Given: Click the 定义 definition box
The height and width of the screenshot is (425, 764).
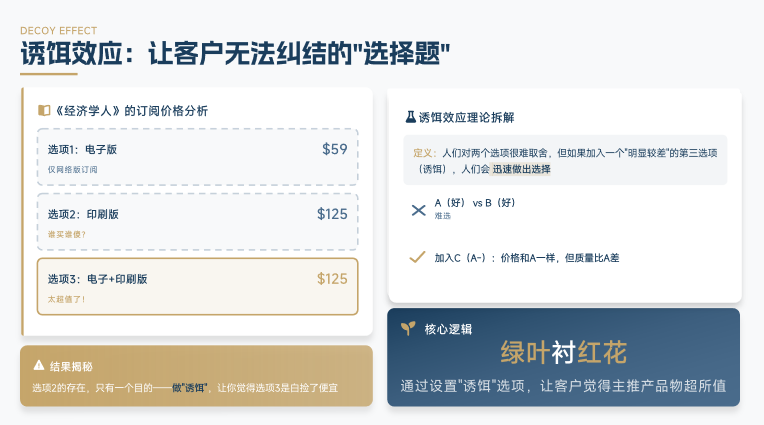Looking at the screenshot, I should click(x=565, y=161).
